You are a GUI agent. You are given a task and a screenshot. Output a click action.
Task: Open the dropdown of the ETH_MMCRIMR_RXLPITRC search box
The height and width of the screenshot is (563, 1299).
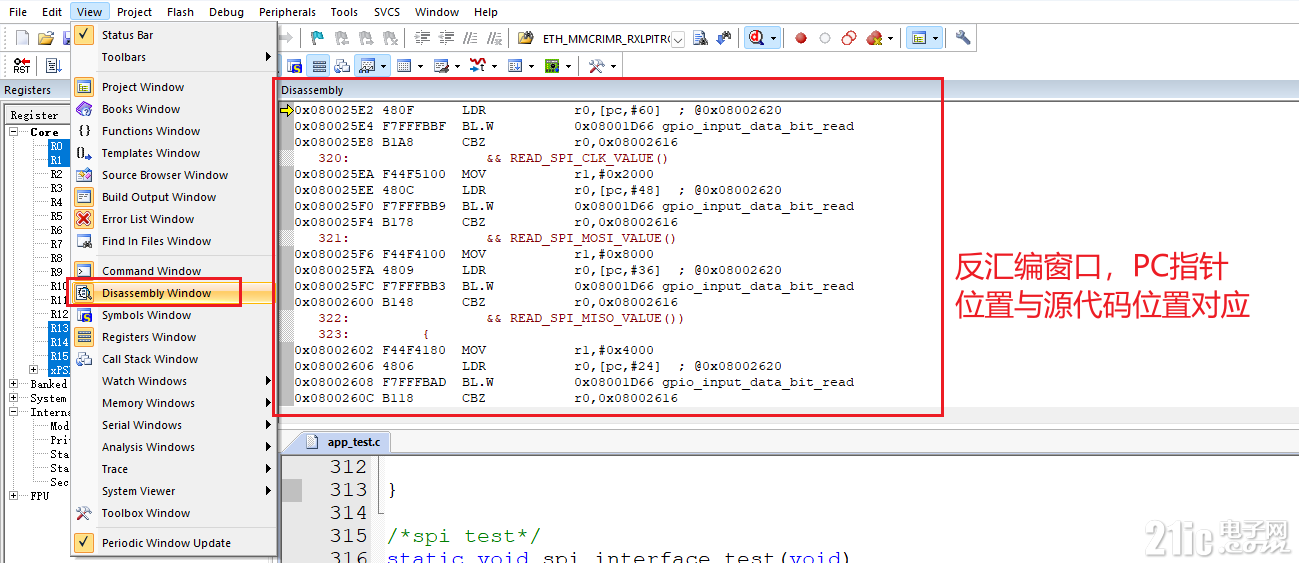(x=678, y=39)
